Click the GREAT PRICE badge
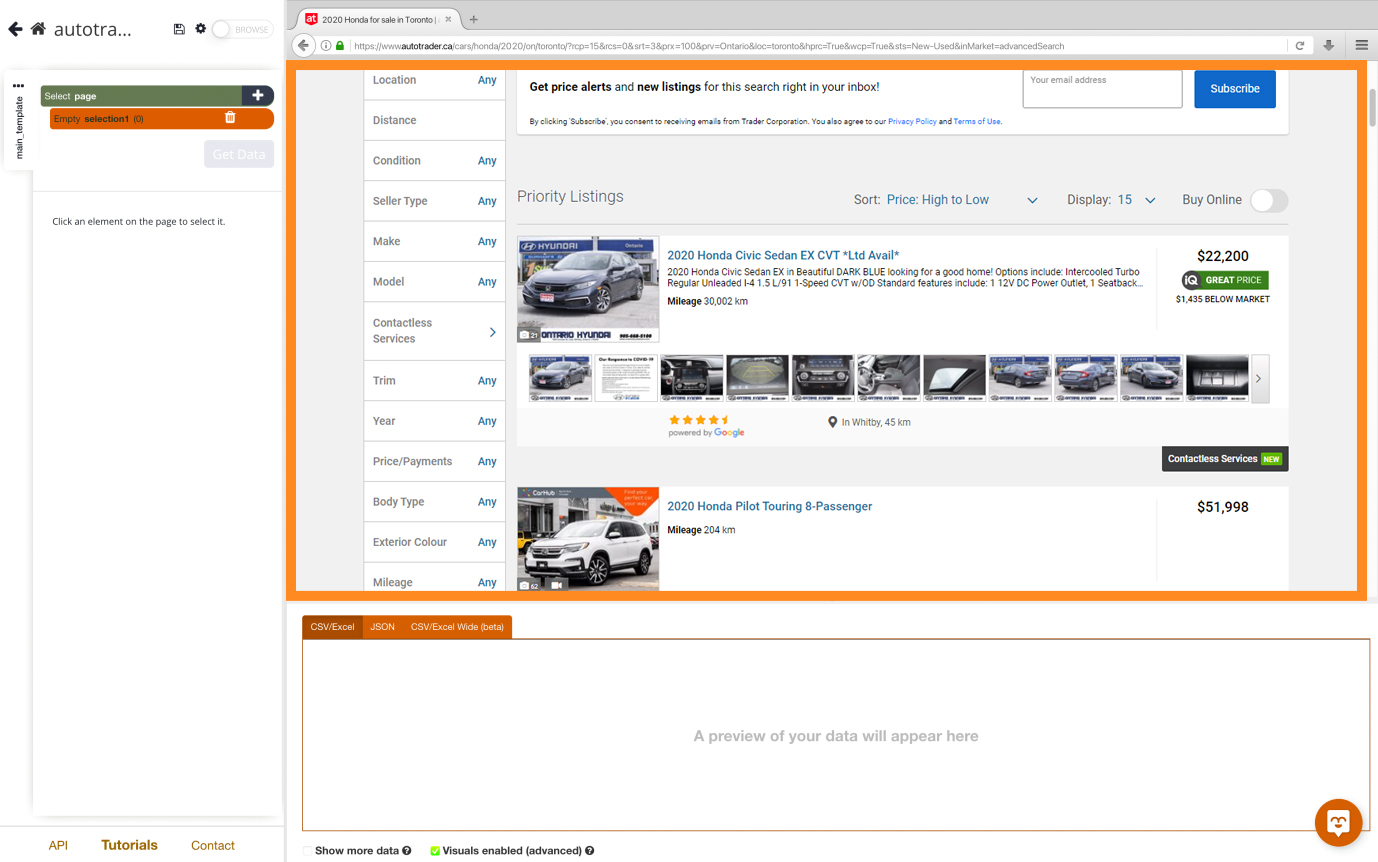The height and width of the screenshot is (862, 1378). (x=1225, y=280)
